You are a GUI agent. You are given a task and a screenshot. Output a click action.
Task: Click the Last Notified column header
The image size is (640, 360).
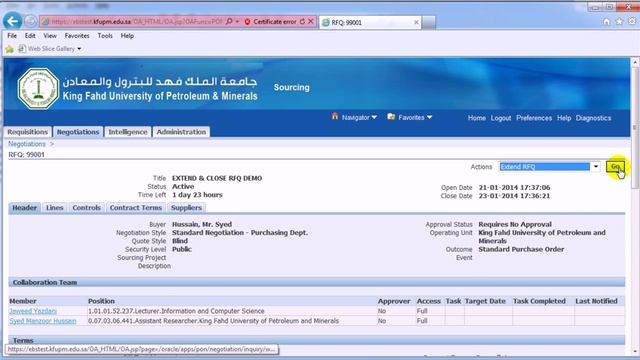(596, 301)
